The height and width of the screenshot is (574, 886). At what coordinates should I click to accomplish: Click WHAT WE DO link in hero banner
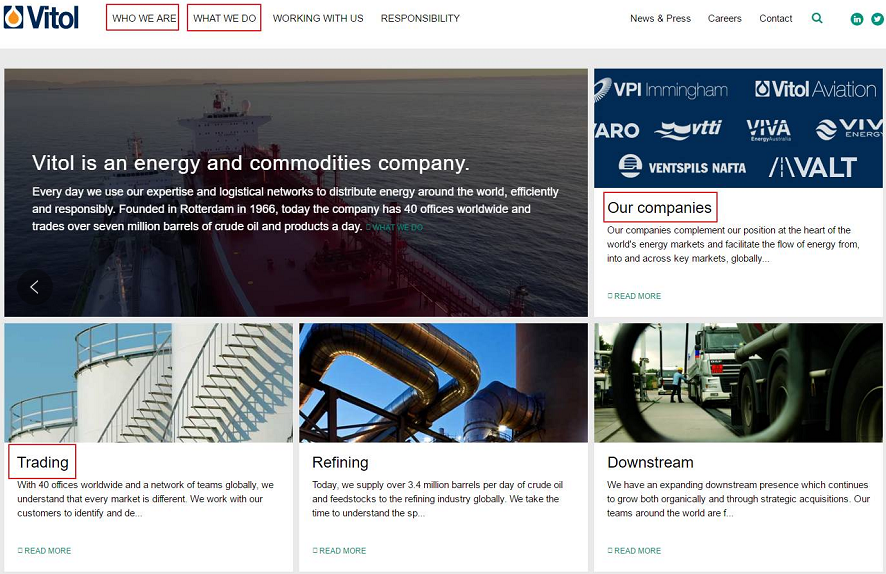point(394,227)
